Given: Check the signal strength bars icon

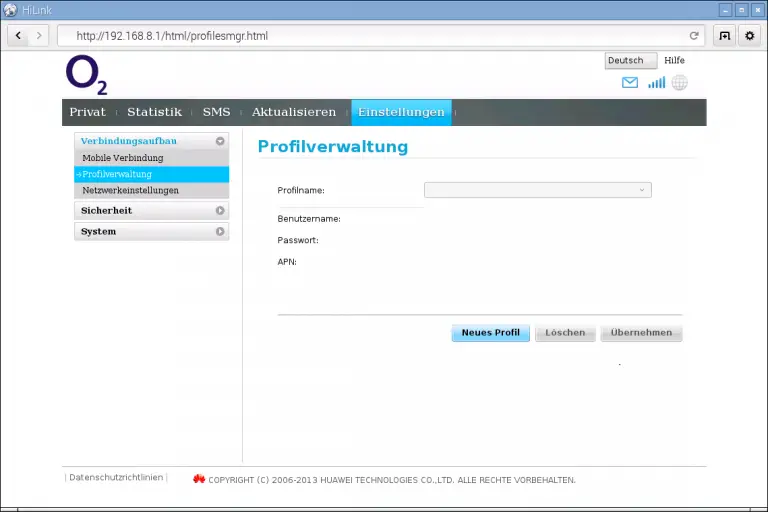Looking at the screenshot, I should [x=656, y=83].
